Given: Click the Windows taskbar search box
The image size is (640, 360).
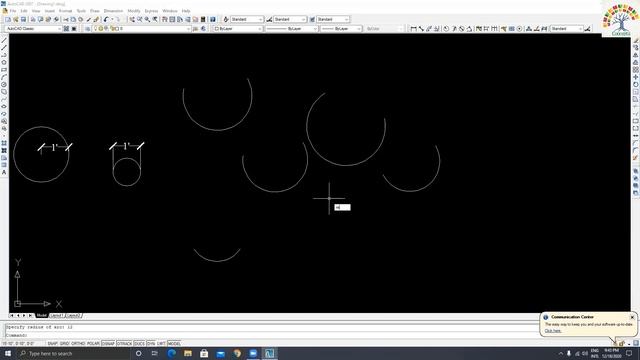Looking at the screenshot, I should pyautogui.click(x=73, y=353).
